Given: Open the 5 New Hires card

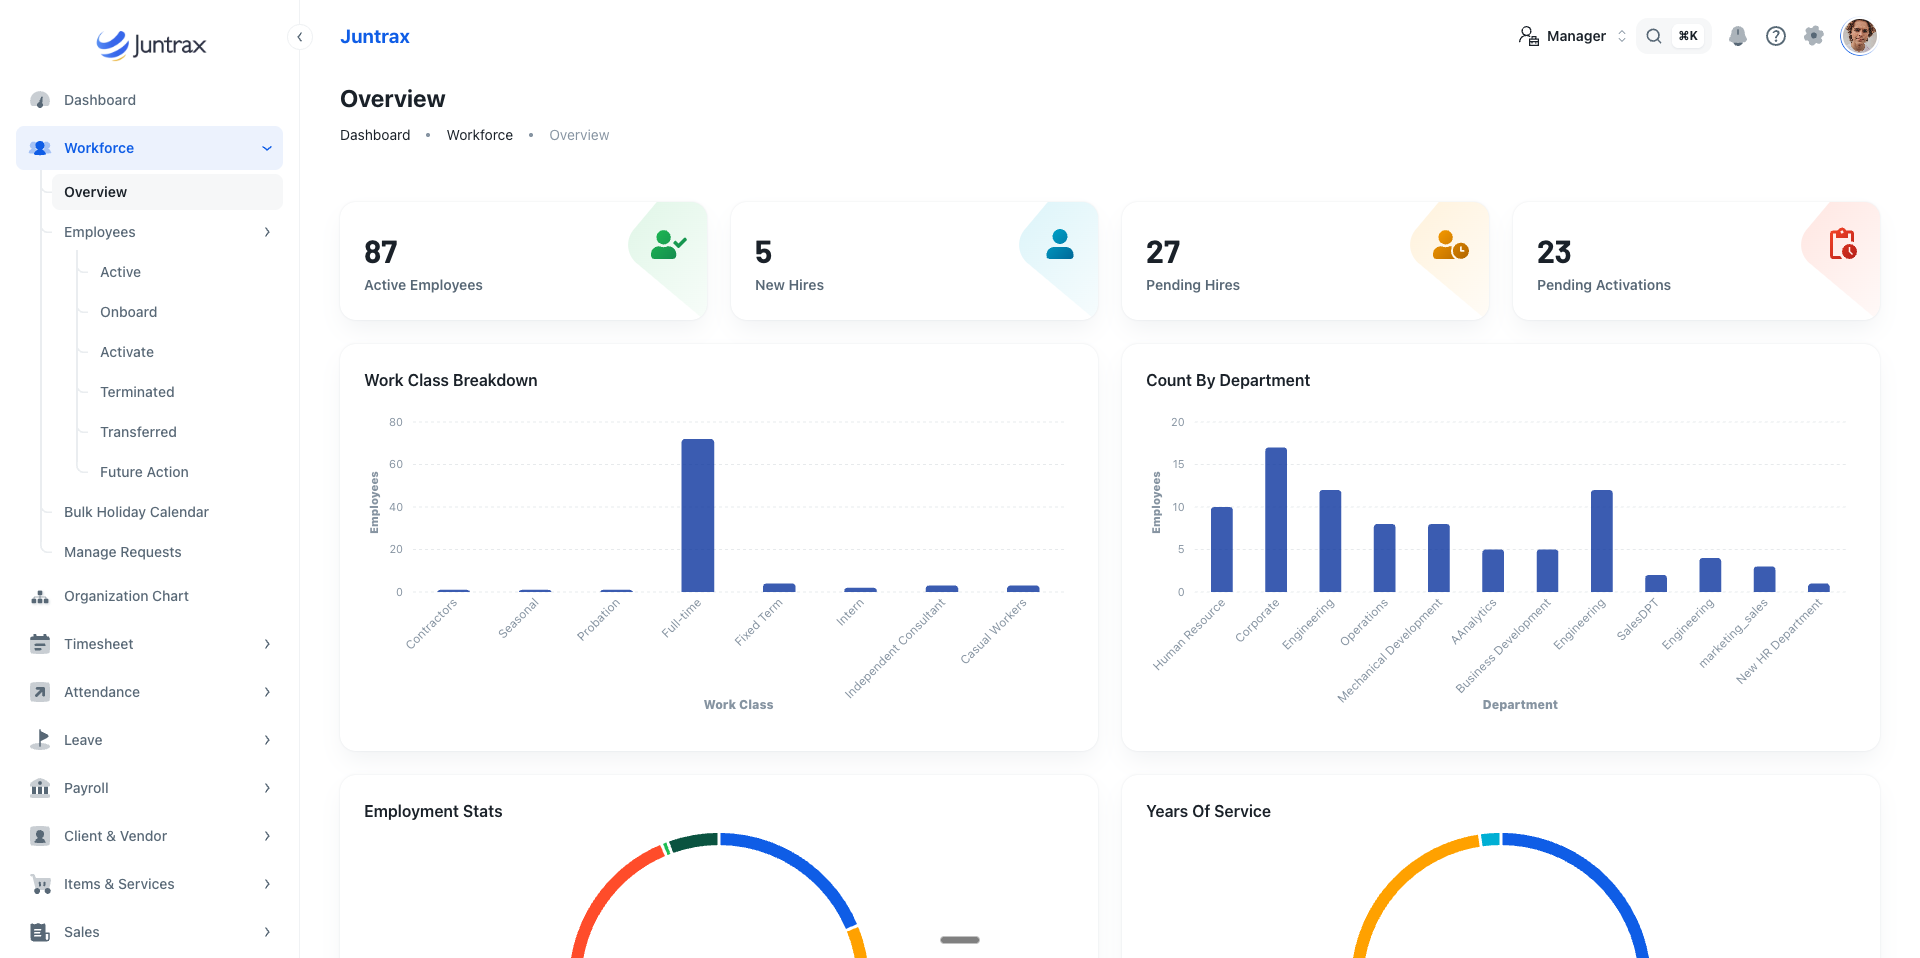Looking at the screenshot, I should point(914,261).
